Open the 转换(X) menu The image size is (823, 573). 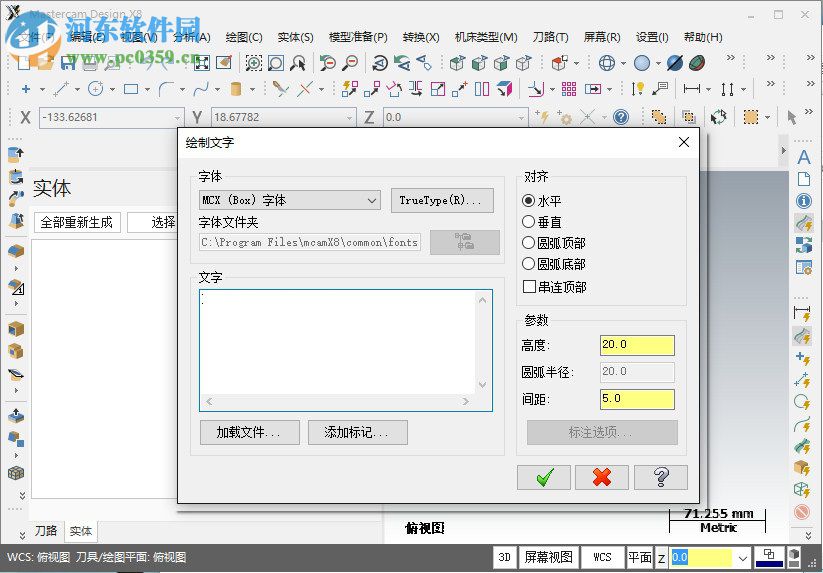pyautogui.click(x=421, y=37)
